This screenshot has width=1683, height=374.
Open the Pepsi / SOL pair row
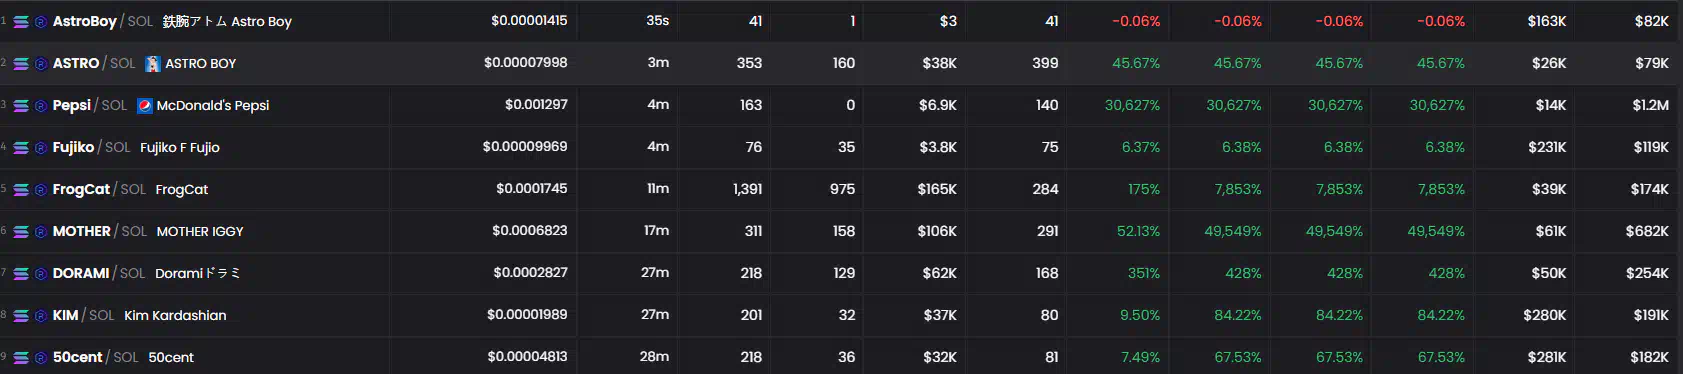[841, 105]
